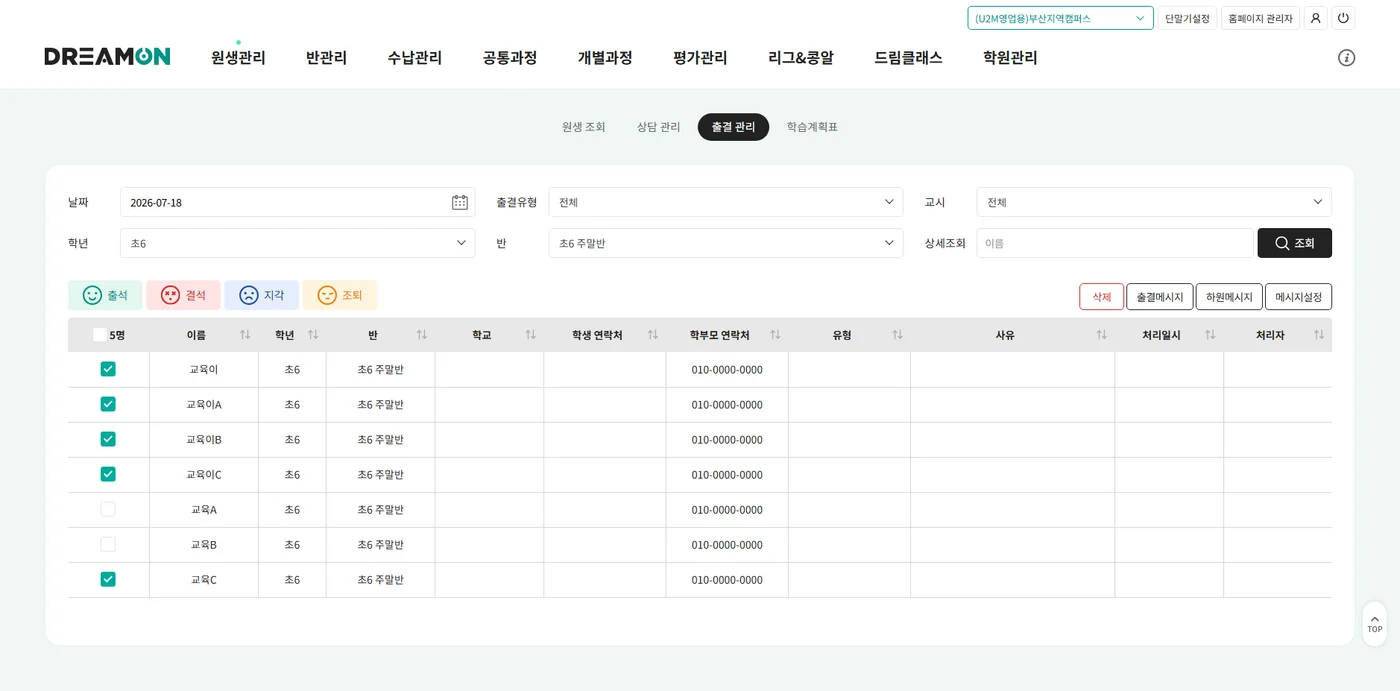Open the campus selector dropdown
The image size is (1400, 691).
pos(1060,18)
